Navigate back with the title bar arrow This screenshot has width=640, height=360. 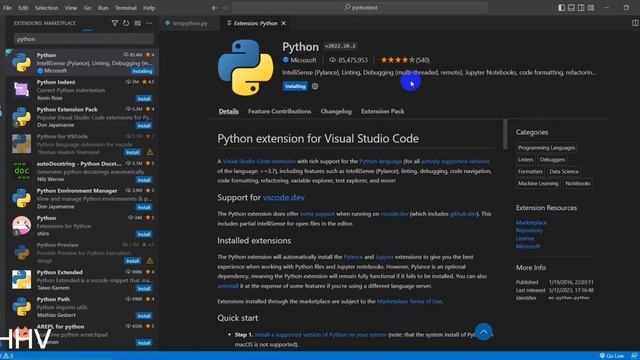click(215, 7)
